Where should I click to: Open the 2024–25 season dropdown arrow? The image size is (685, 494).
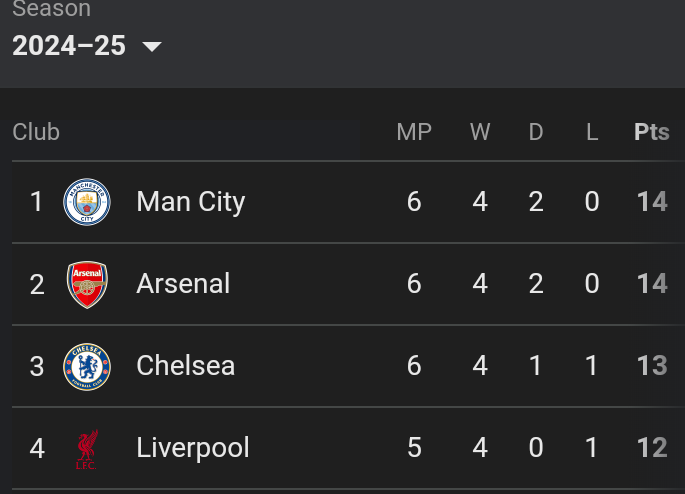(x=152, y=46)
